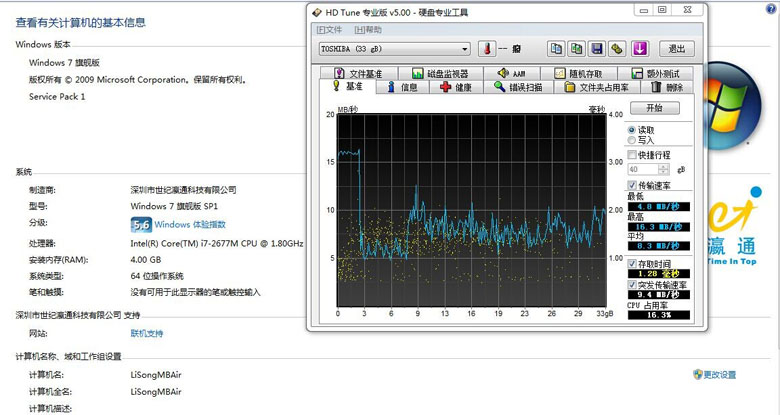Click the 赢通 OEM logo in the Control Panel window
The image size is (780, 415).
732,226
